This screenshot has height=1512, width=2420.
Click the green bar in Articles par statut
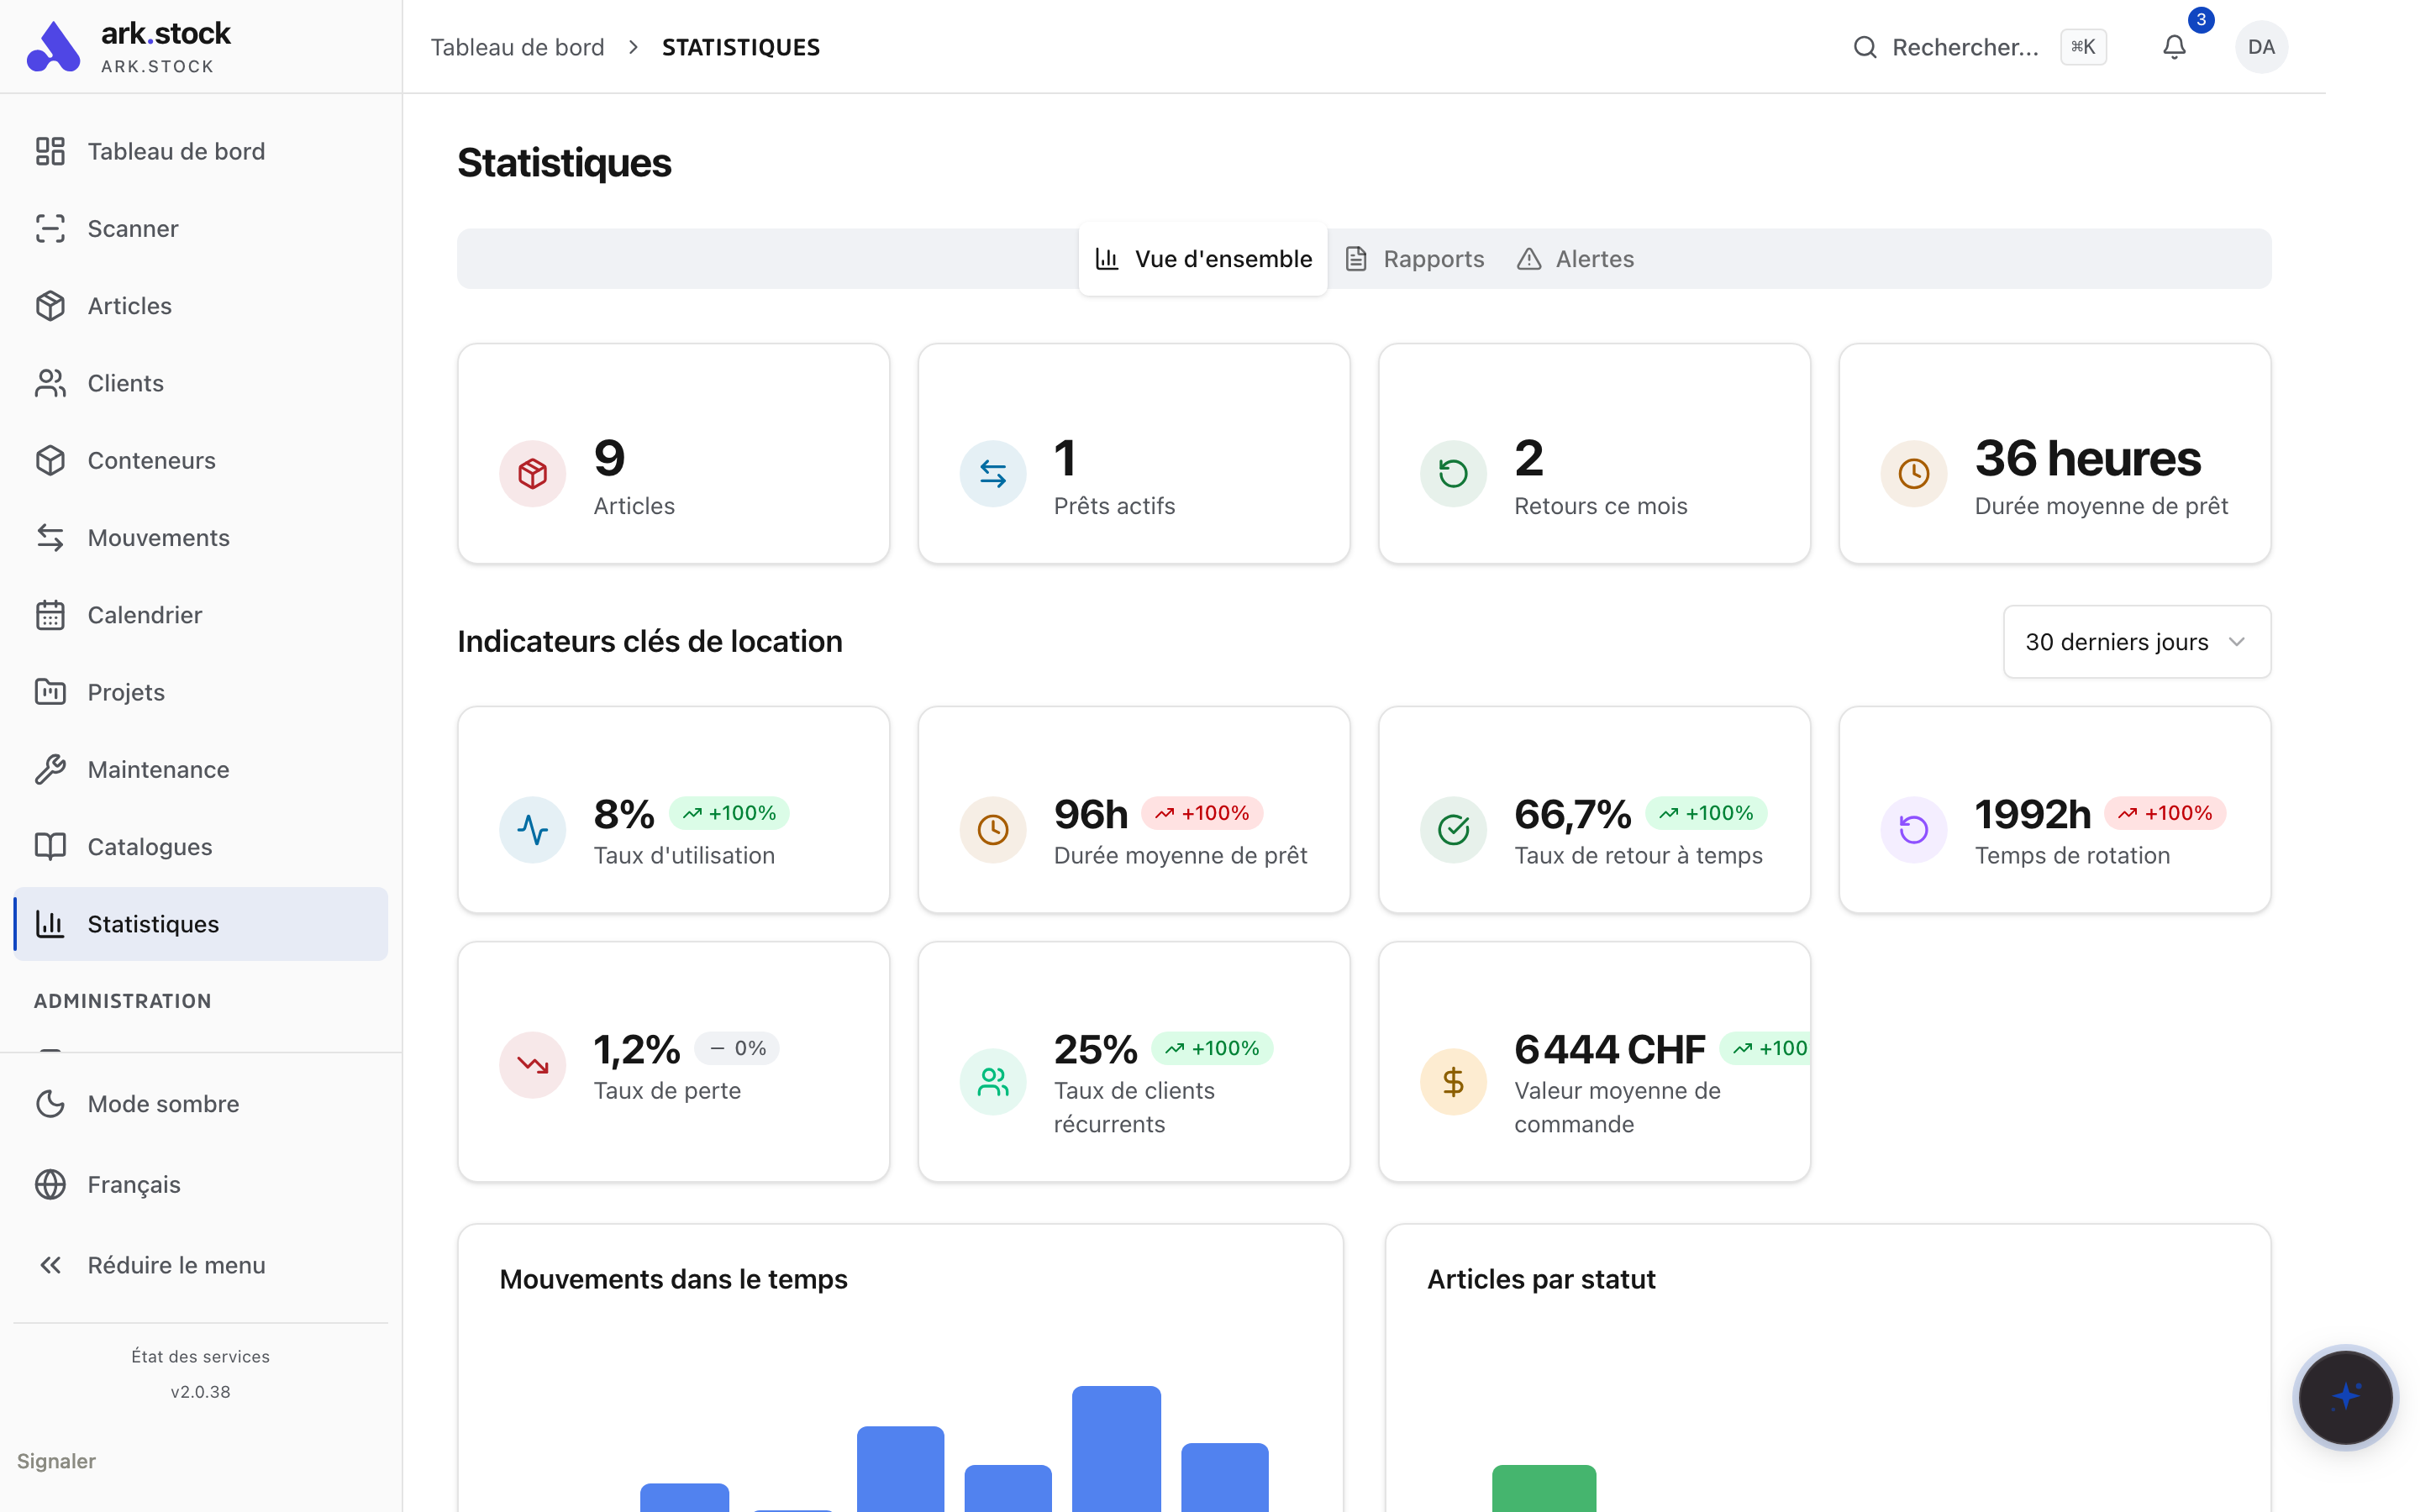[1543, 1488]
